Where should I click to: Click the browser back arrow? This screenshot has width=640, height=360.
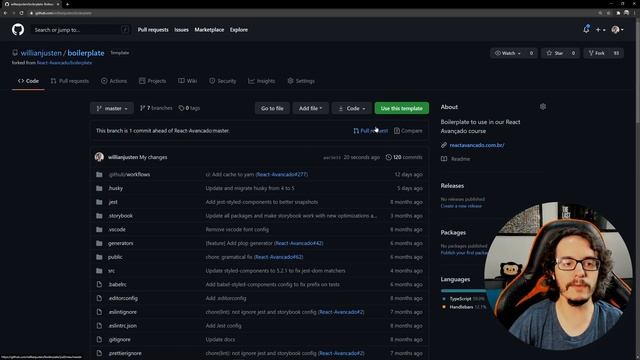coord(5,13)
